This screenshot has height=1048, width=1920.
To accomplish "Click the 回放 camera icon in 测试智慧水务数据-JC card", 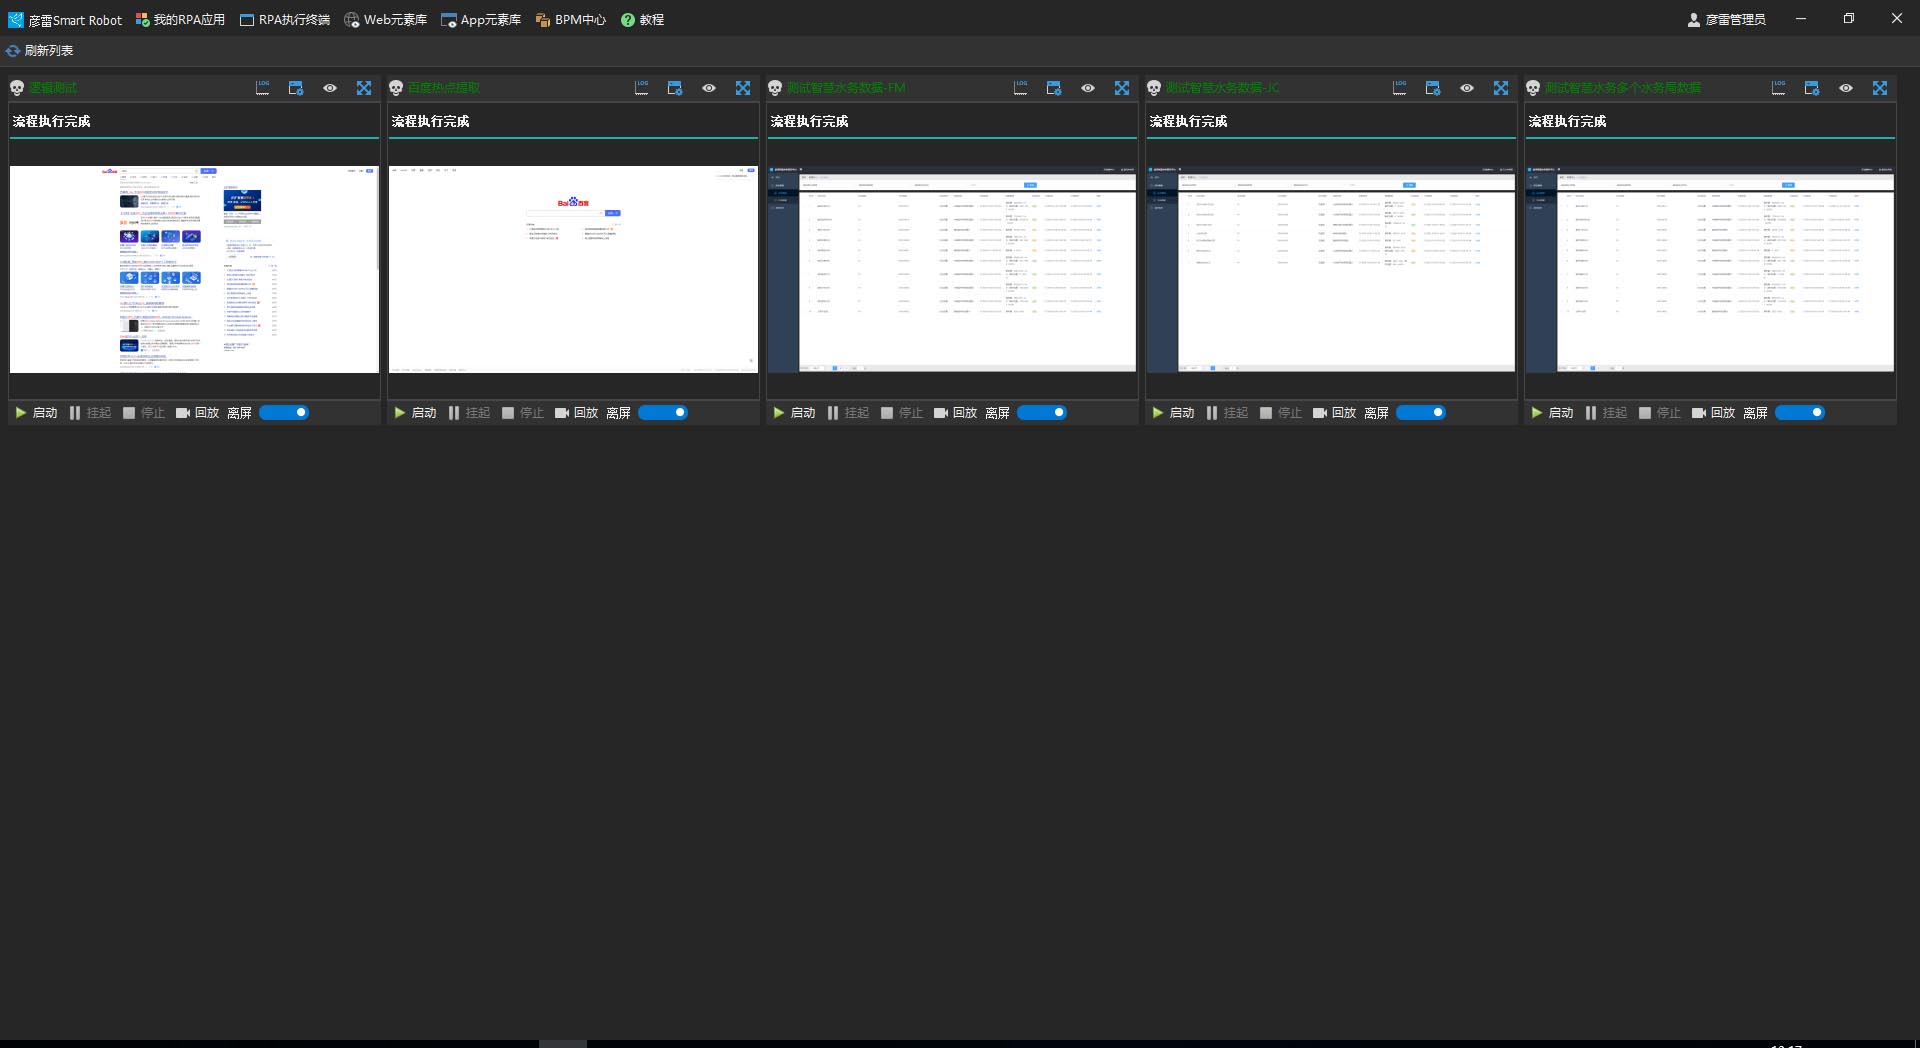I will coord(1320,413).
